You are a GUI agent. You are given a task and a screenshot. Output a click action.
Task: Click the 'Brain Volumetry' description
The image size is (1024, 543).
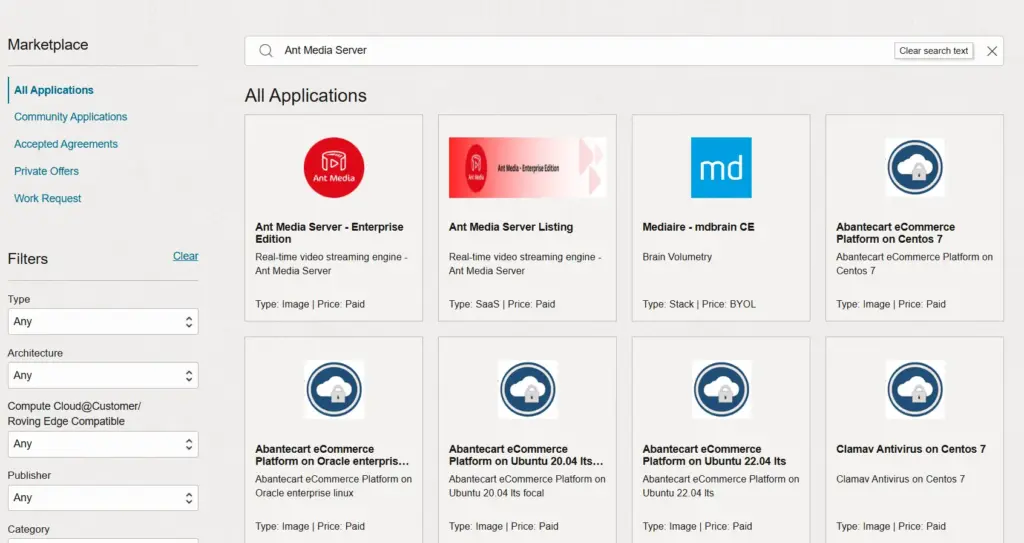coord(677,257)
